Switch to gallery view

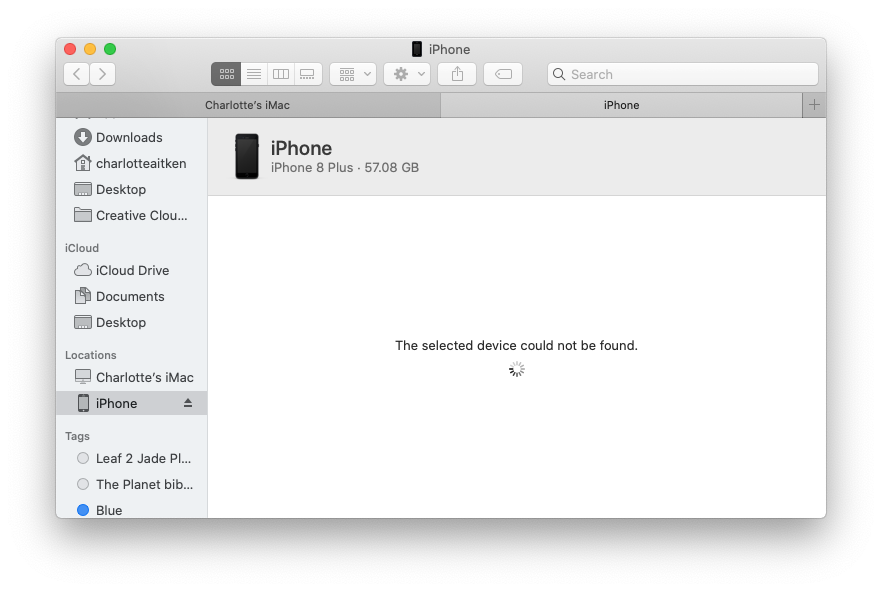pyautogui.click(x=308, y=74)
